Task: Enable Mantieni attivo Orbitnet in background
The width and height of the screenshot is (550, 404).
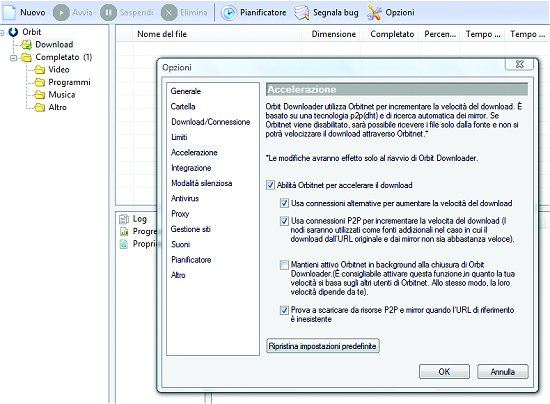Action: pos(284,265)
